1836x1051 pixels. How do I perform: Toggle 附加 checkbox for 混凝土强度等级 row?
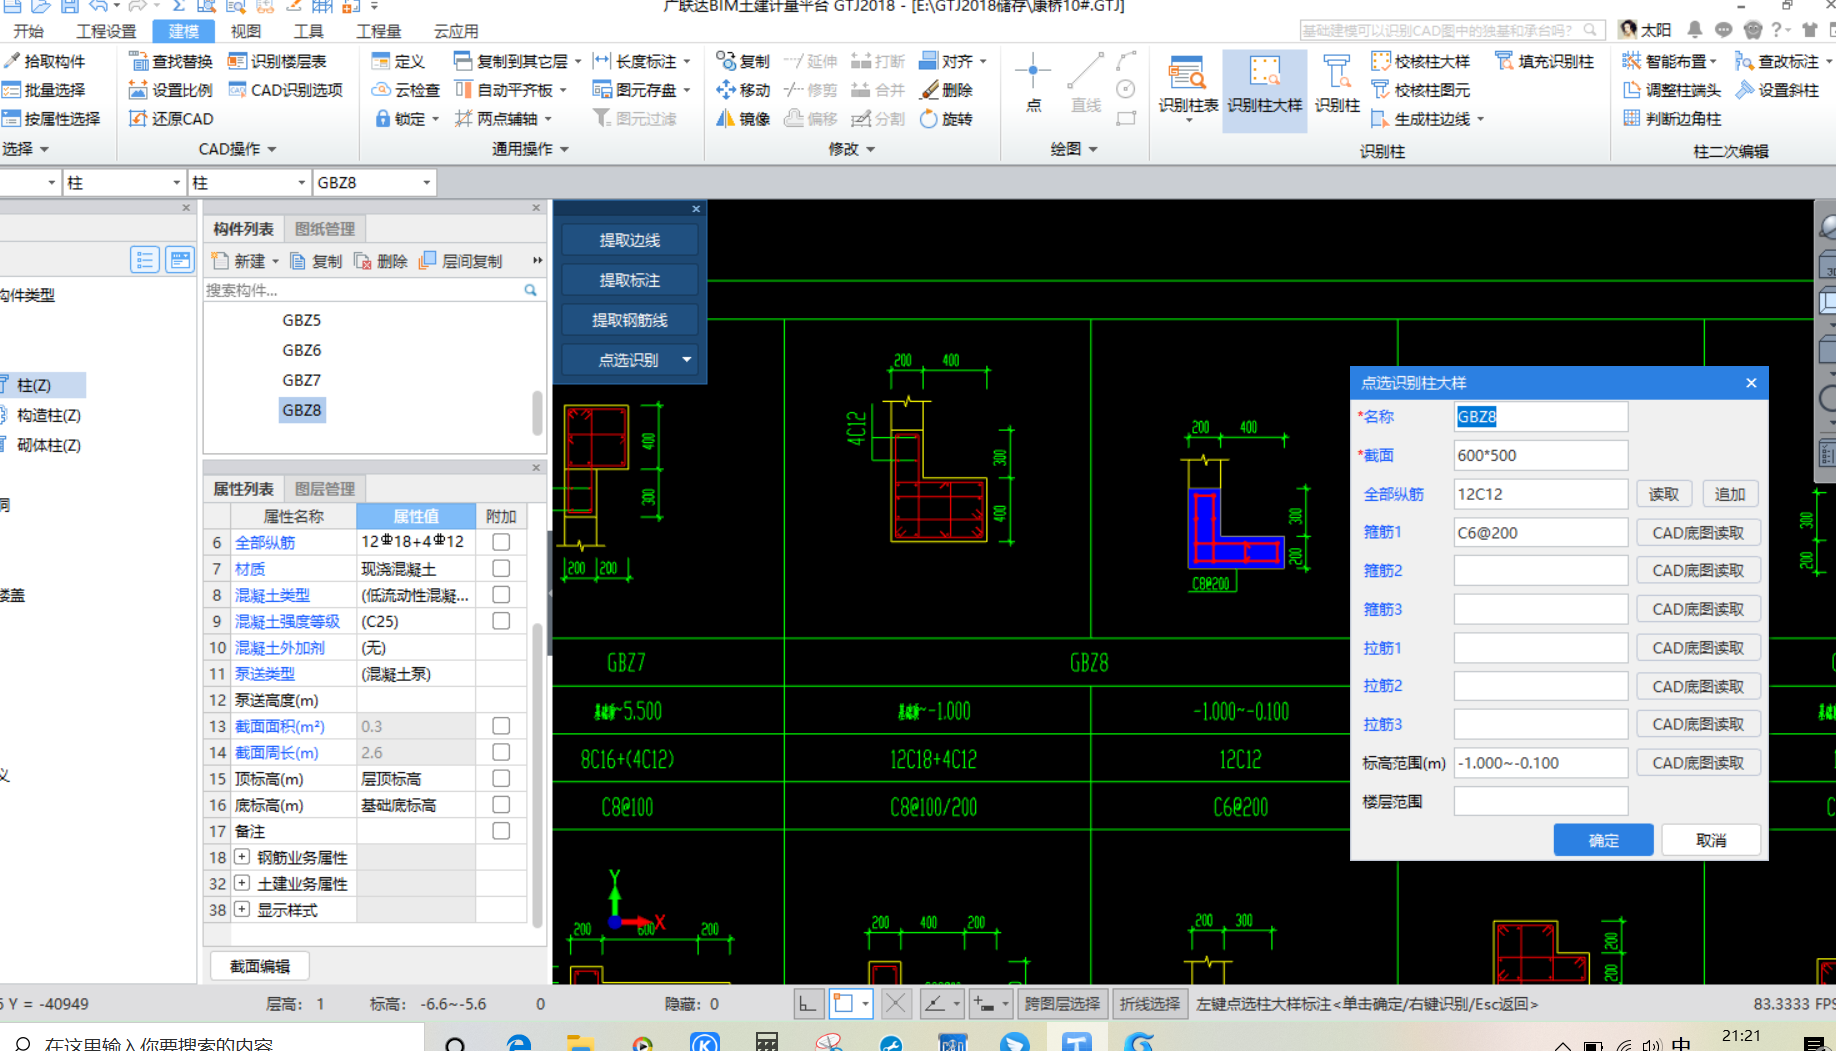pos(501,621)
